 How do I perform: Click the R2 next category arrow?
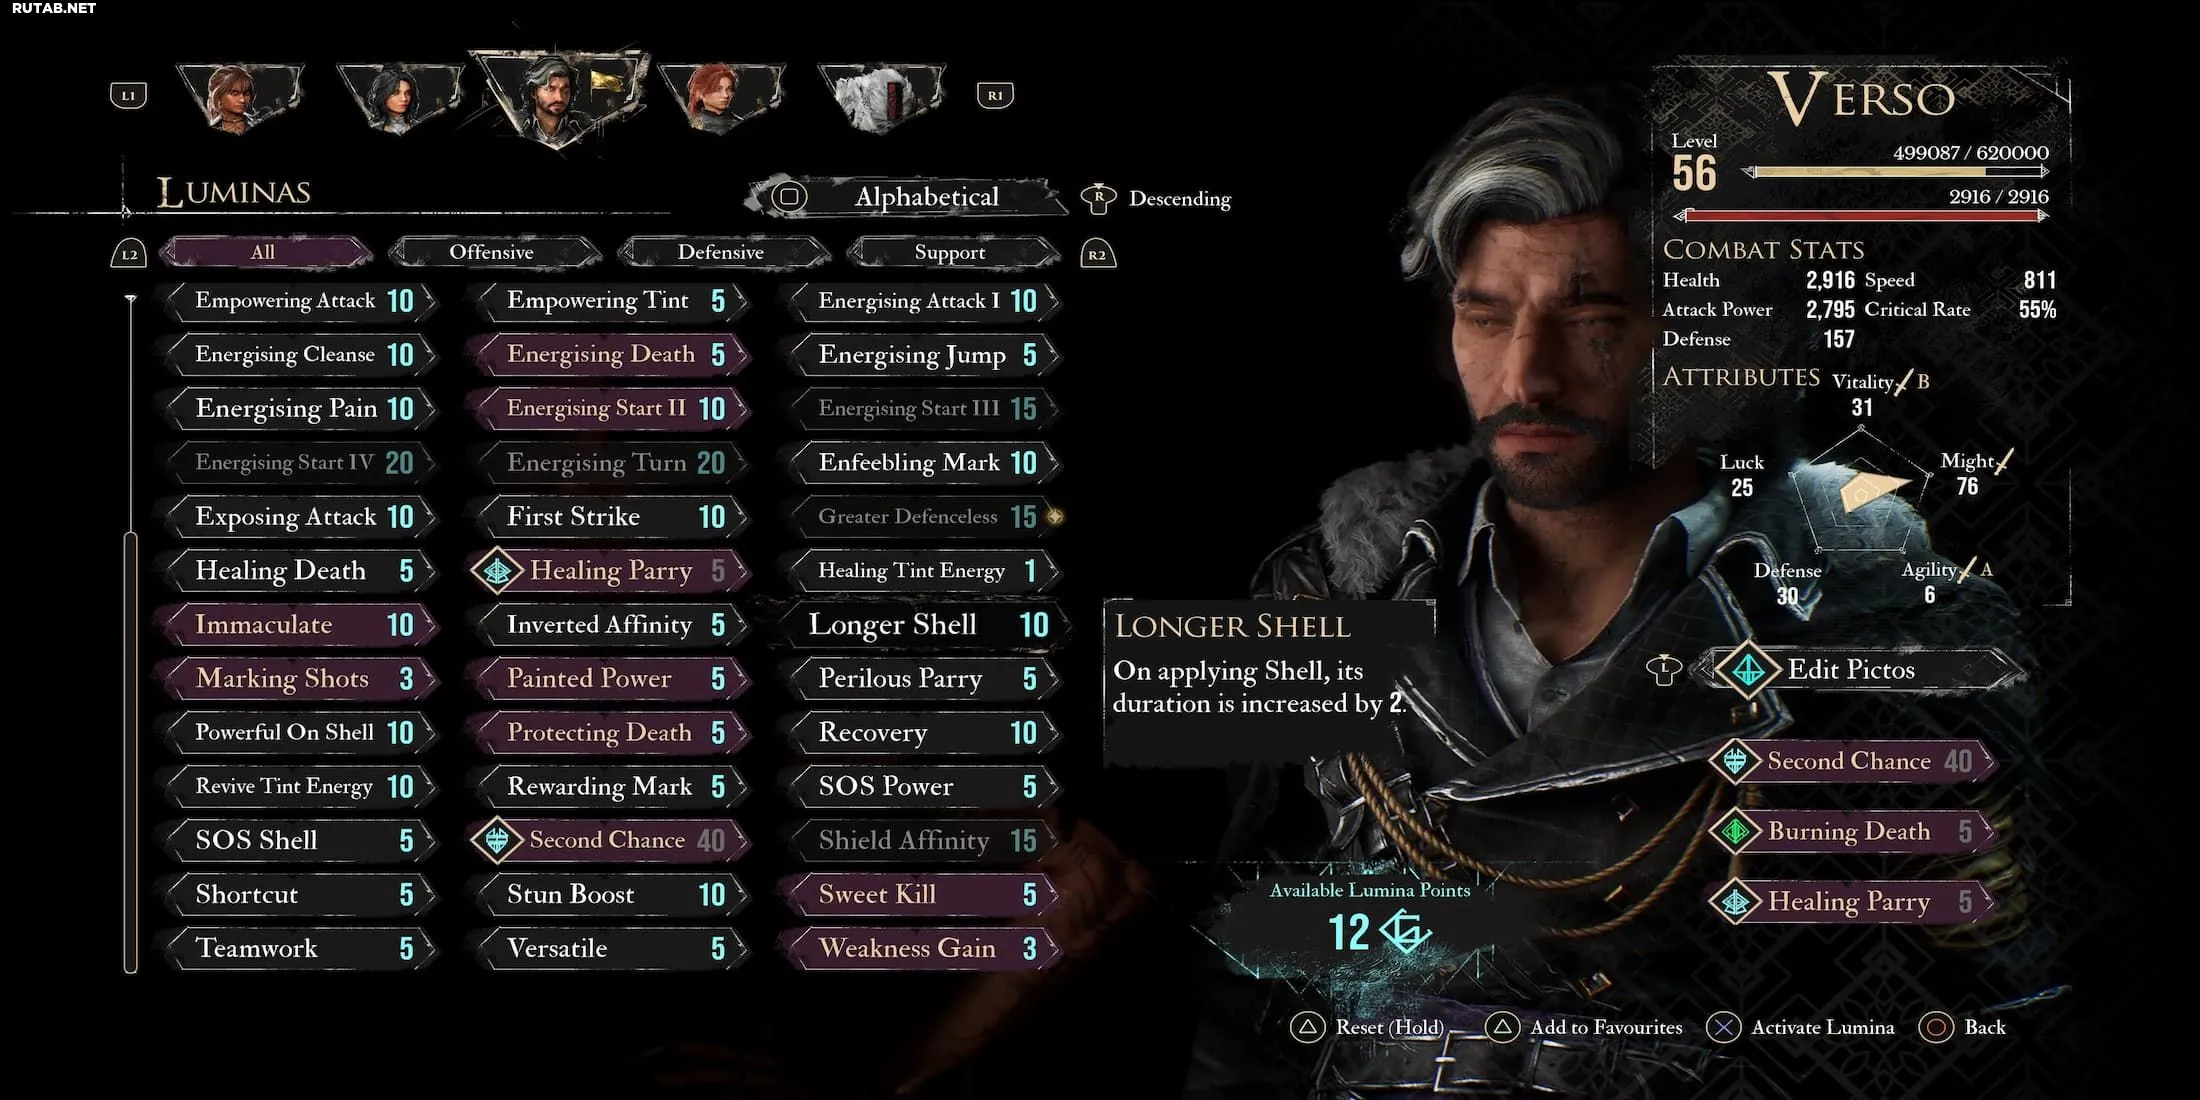click(x=1098, y=254)
